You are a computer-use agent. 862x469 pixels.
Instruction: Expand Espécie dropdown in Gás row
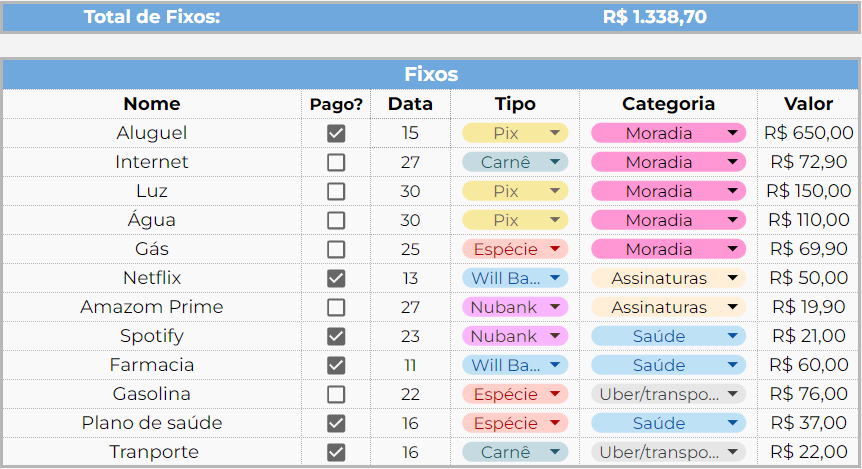pyautogui.click(x=555, y=249)
